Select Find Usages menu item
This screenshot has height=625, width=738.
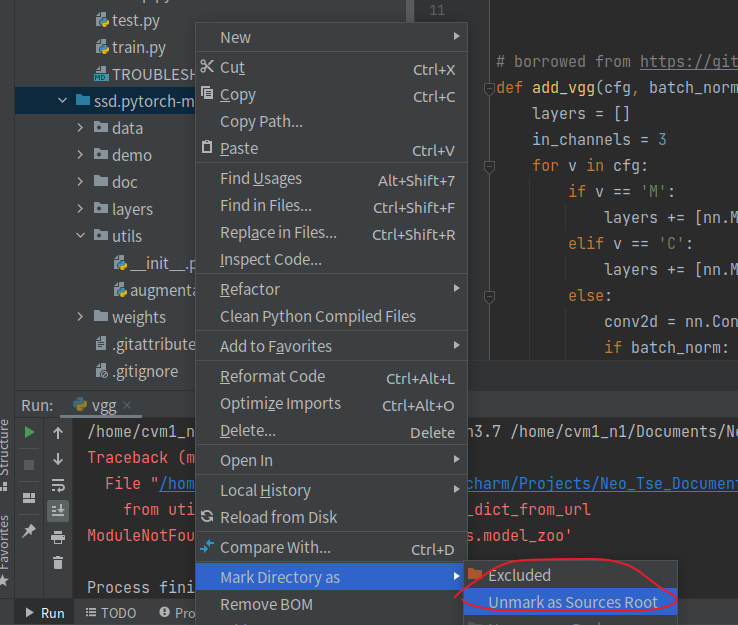tap(331, 179)
